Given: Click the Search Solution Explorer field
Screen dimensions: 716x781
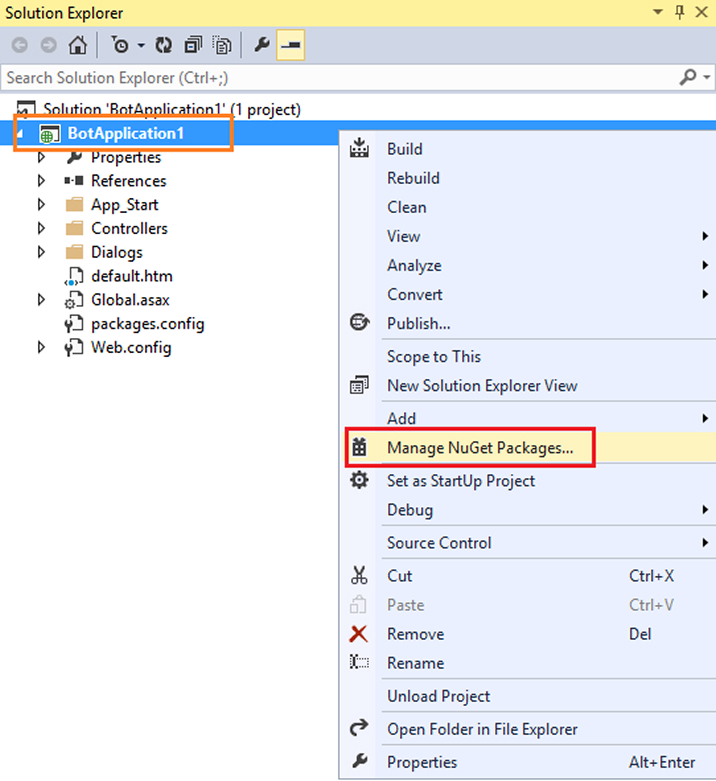Looking at the screenshot, I should point(339,78).
